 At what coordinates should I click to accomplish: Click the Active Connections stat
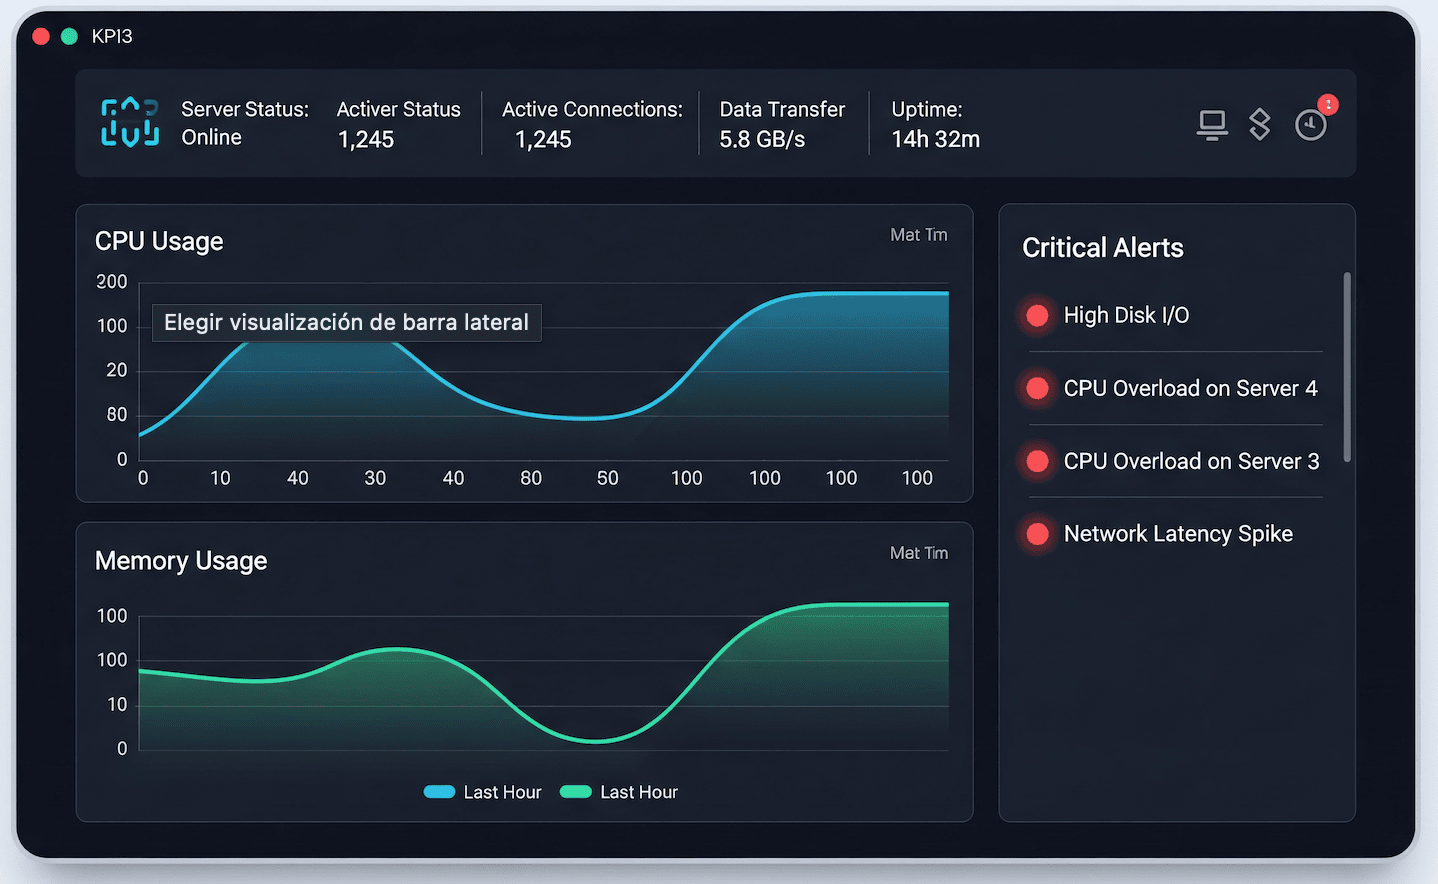[x=591, y=124]
